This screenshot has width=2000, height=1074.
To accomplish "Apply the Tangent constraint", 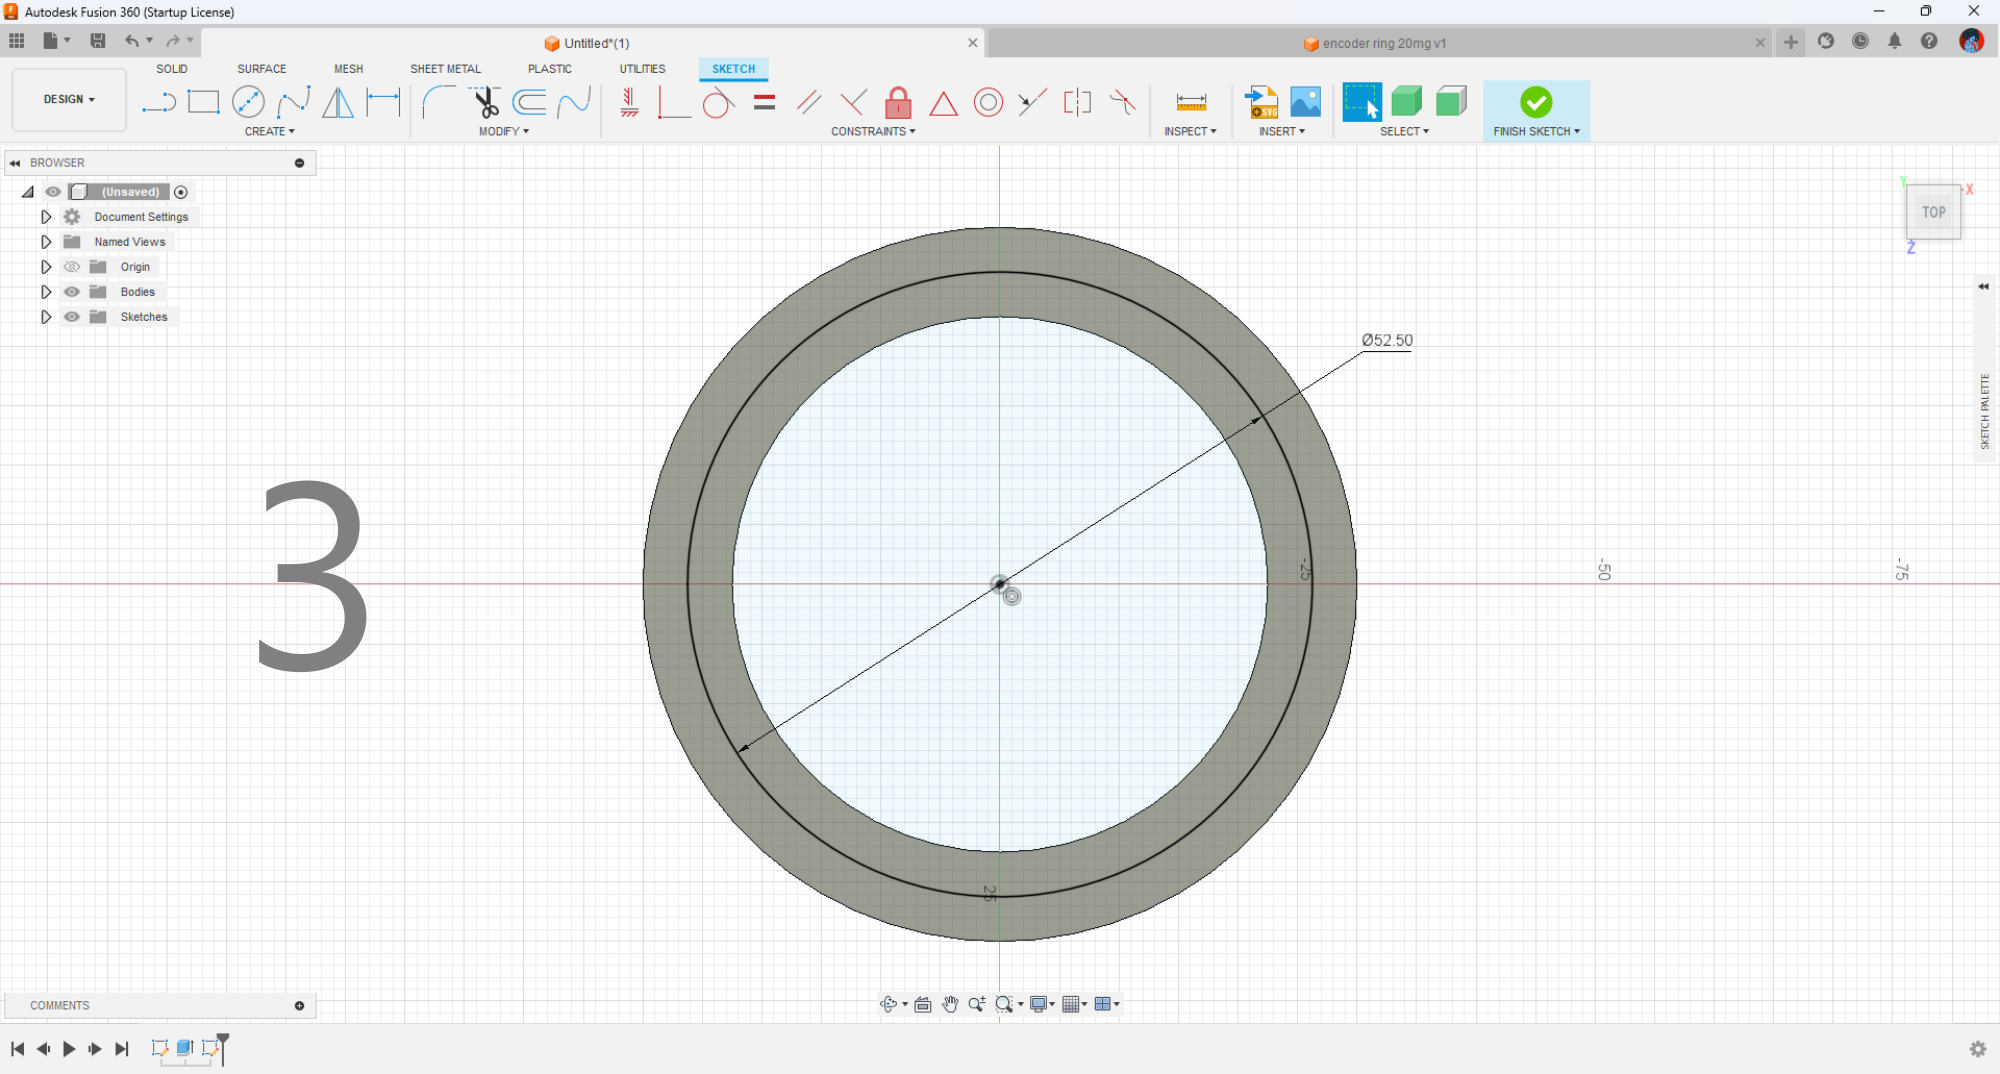I will click(x=718, y=101).
